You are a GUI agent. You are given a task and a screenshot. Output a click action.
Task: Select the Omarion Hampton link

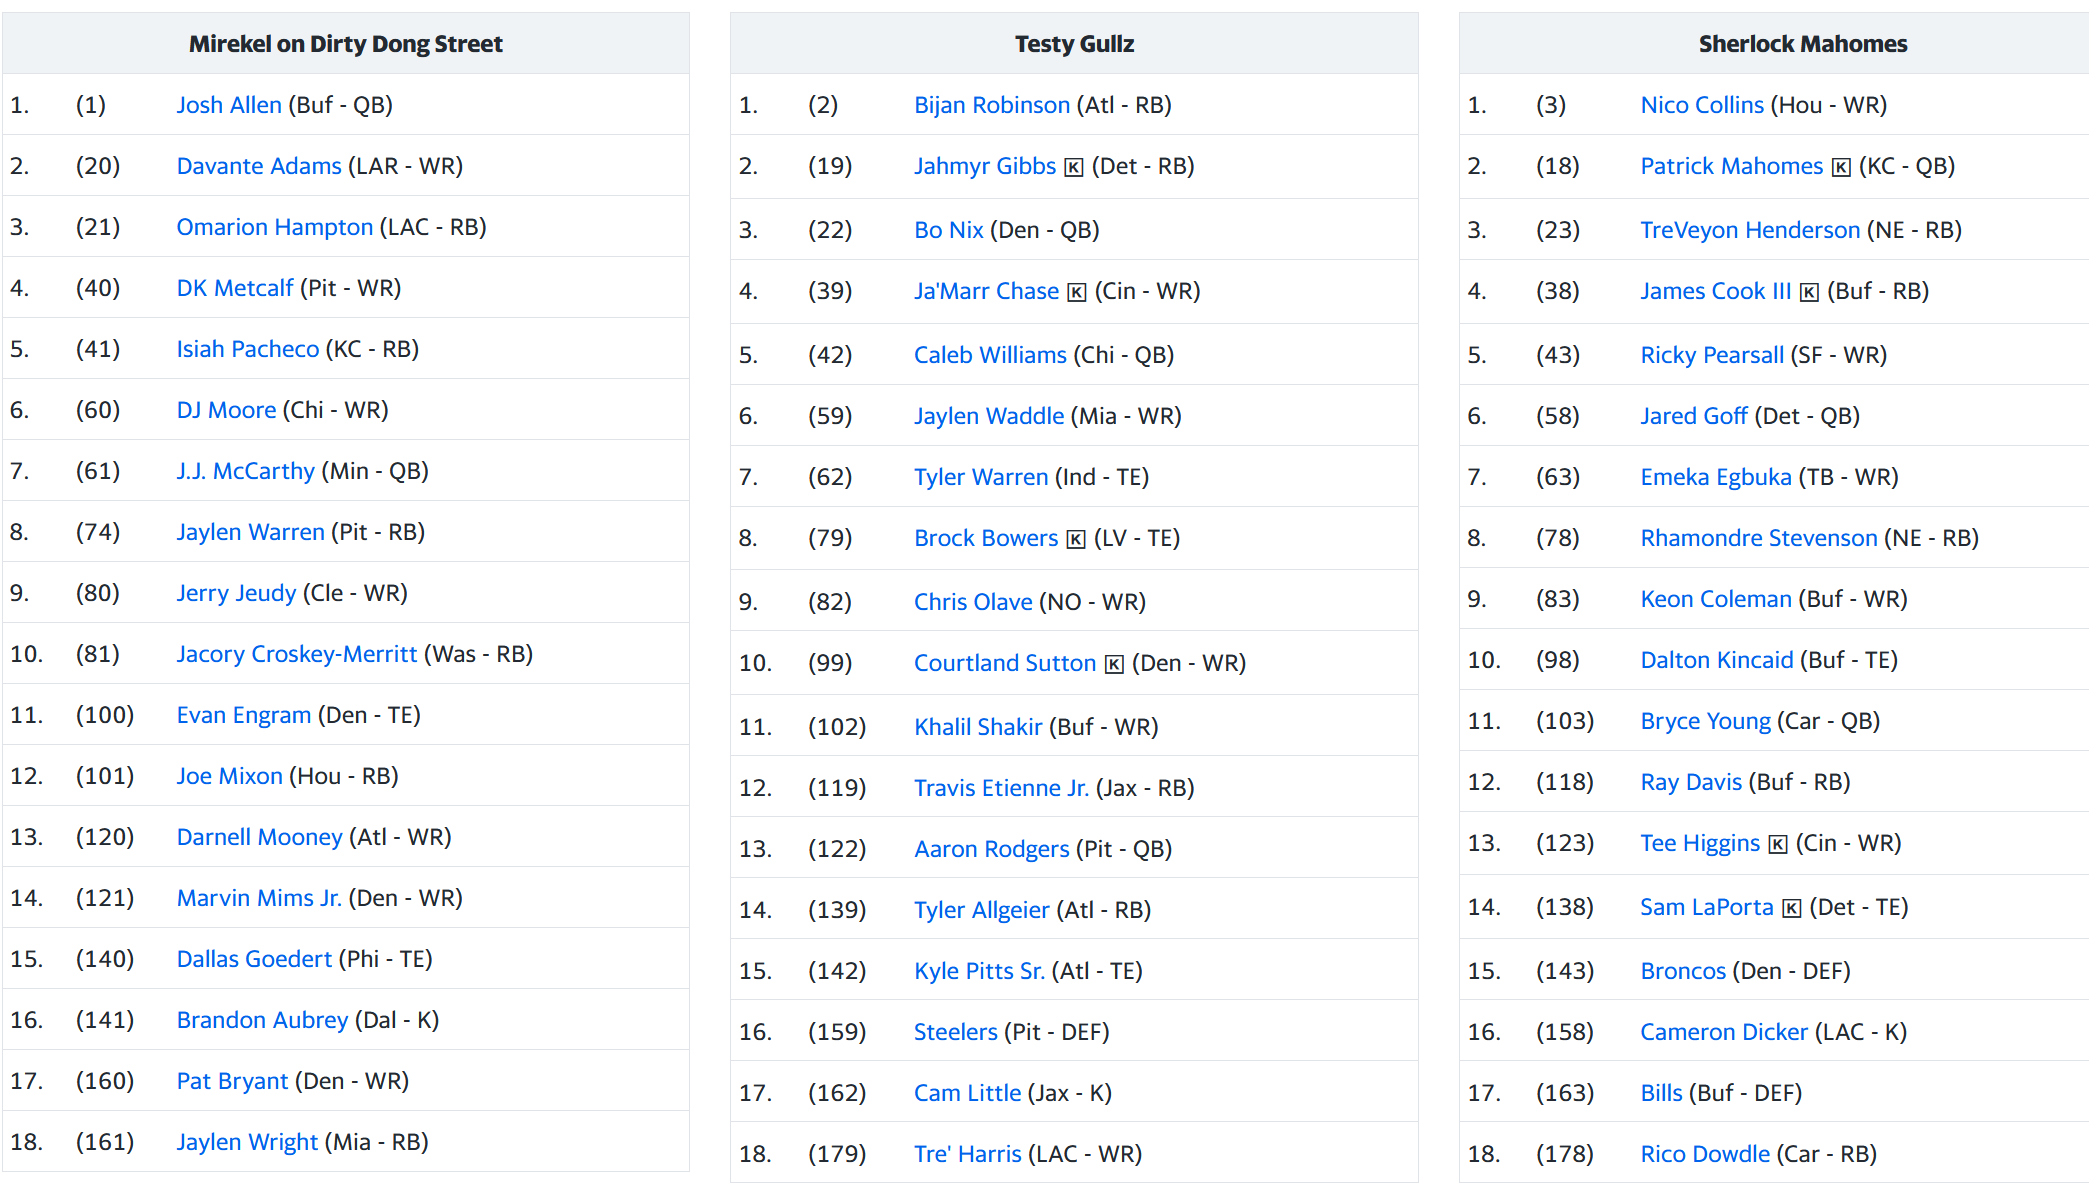click(274, 227)
